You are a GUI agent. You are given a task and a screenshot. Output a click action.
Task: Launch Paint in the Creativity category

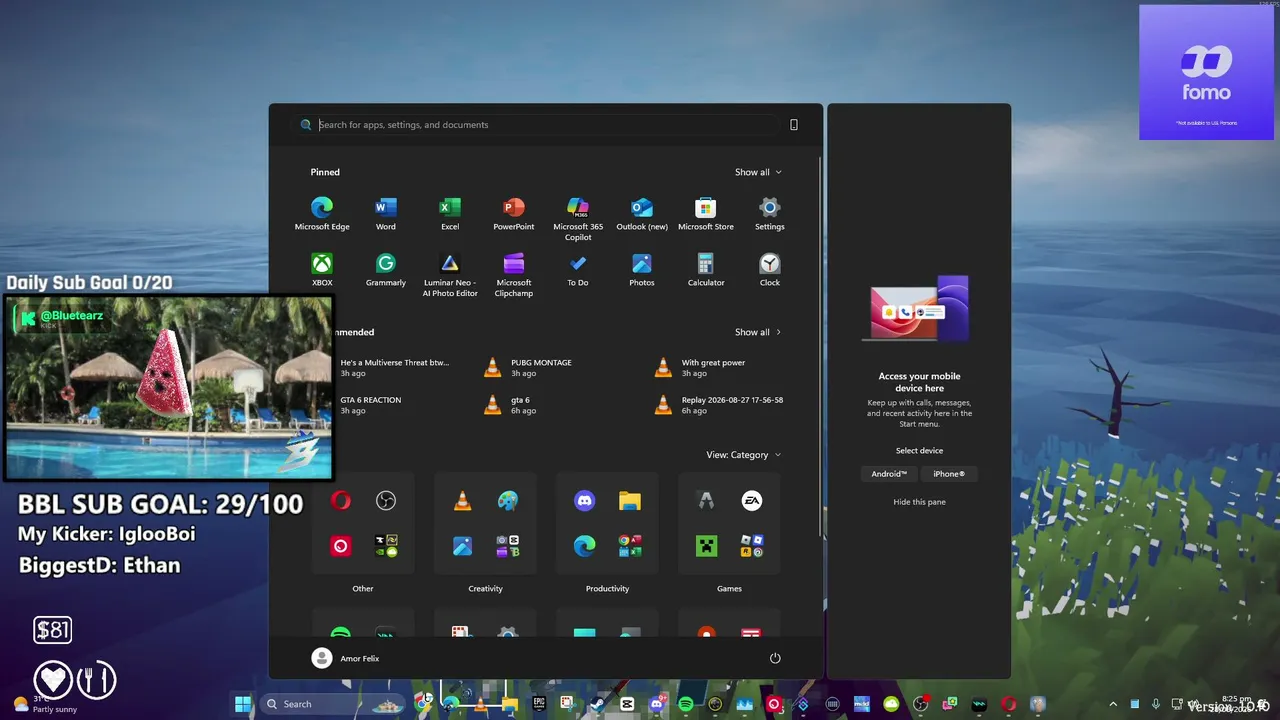click(x=508, y=501)
